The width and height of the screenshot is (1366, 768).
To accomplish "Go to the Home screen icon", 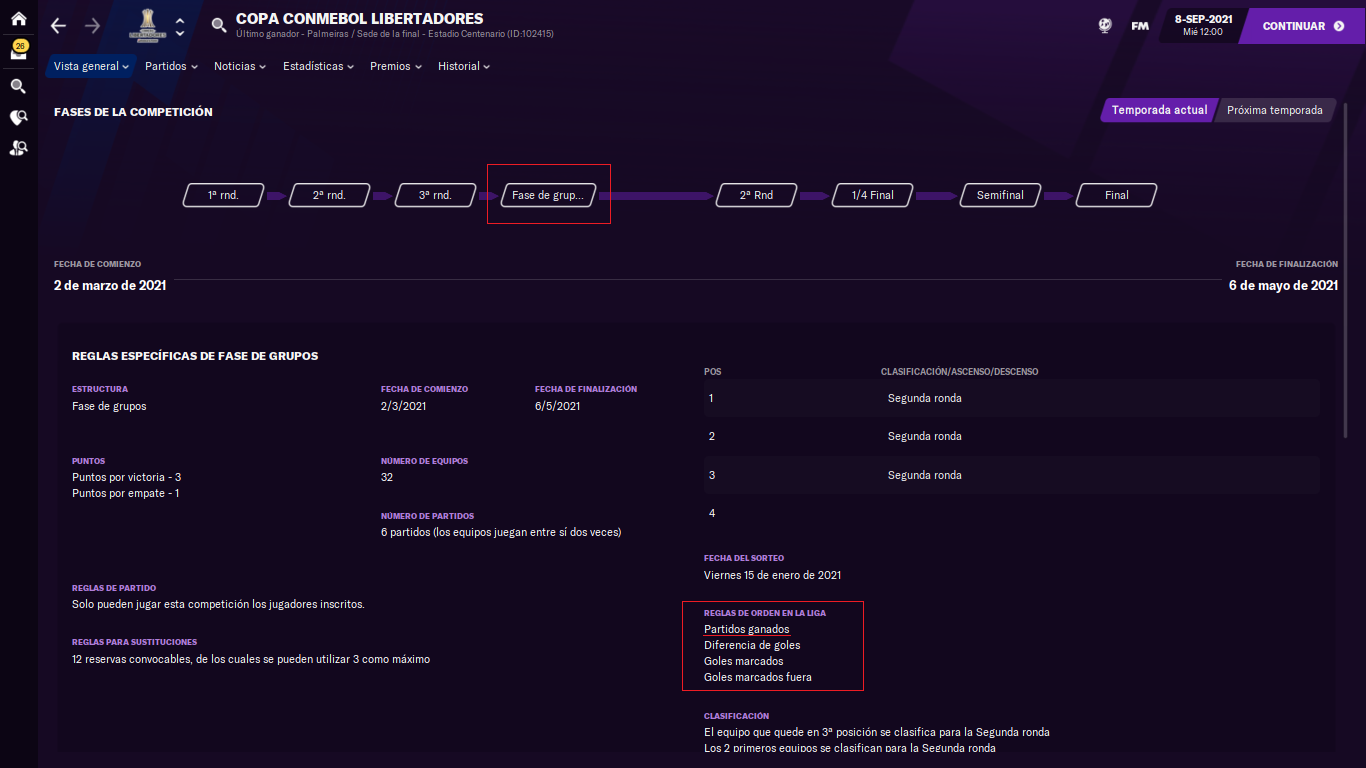I will point(18,18).
